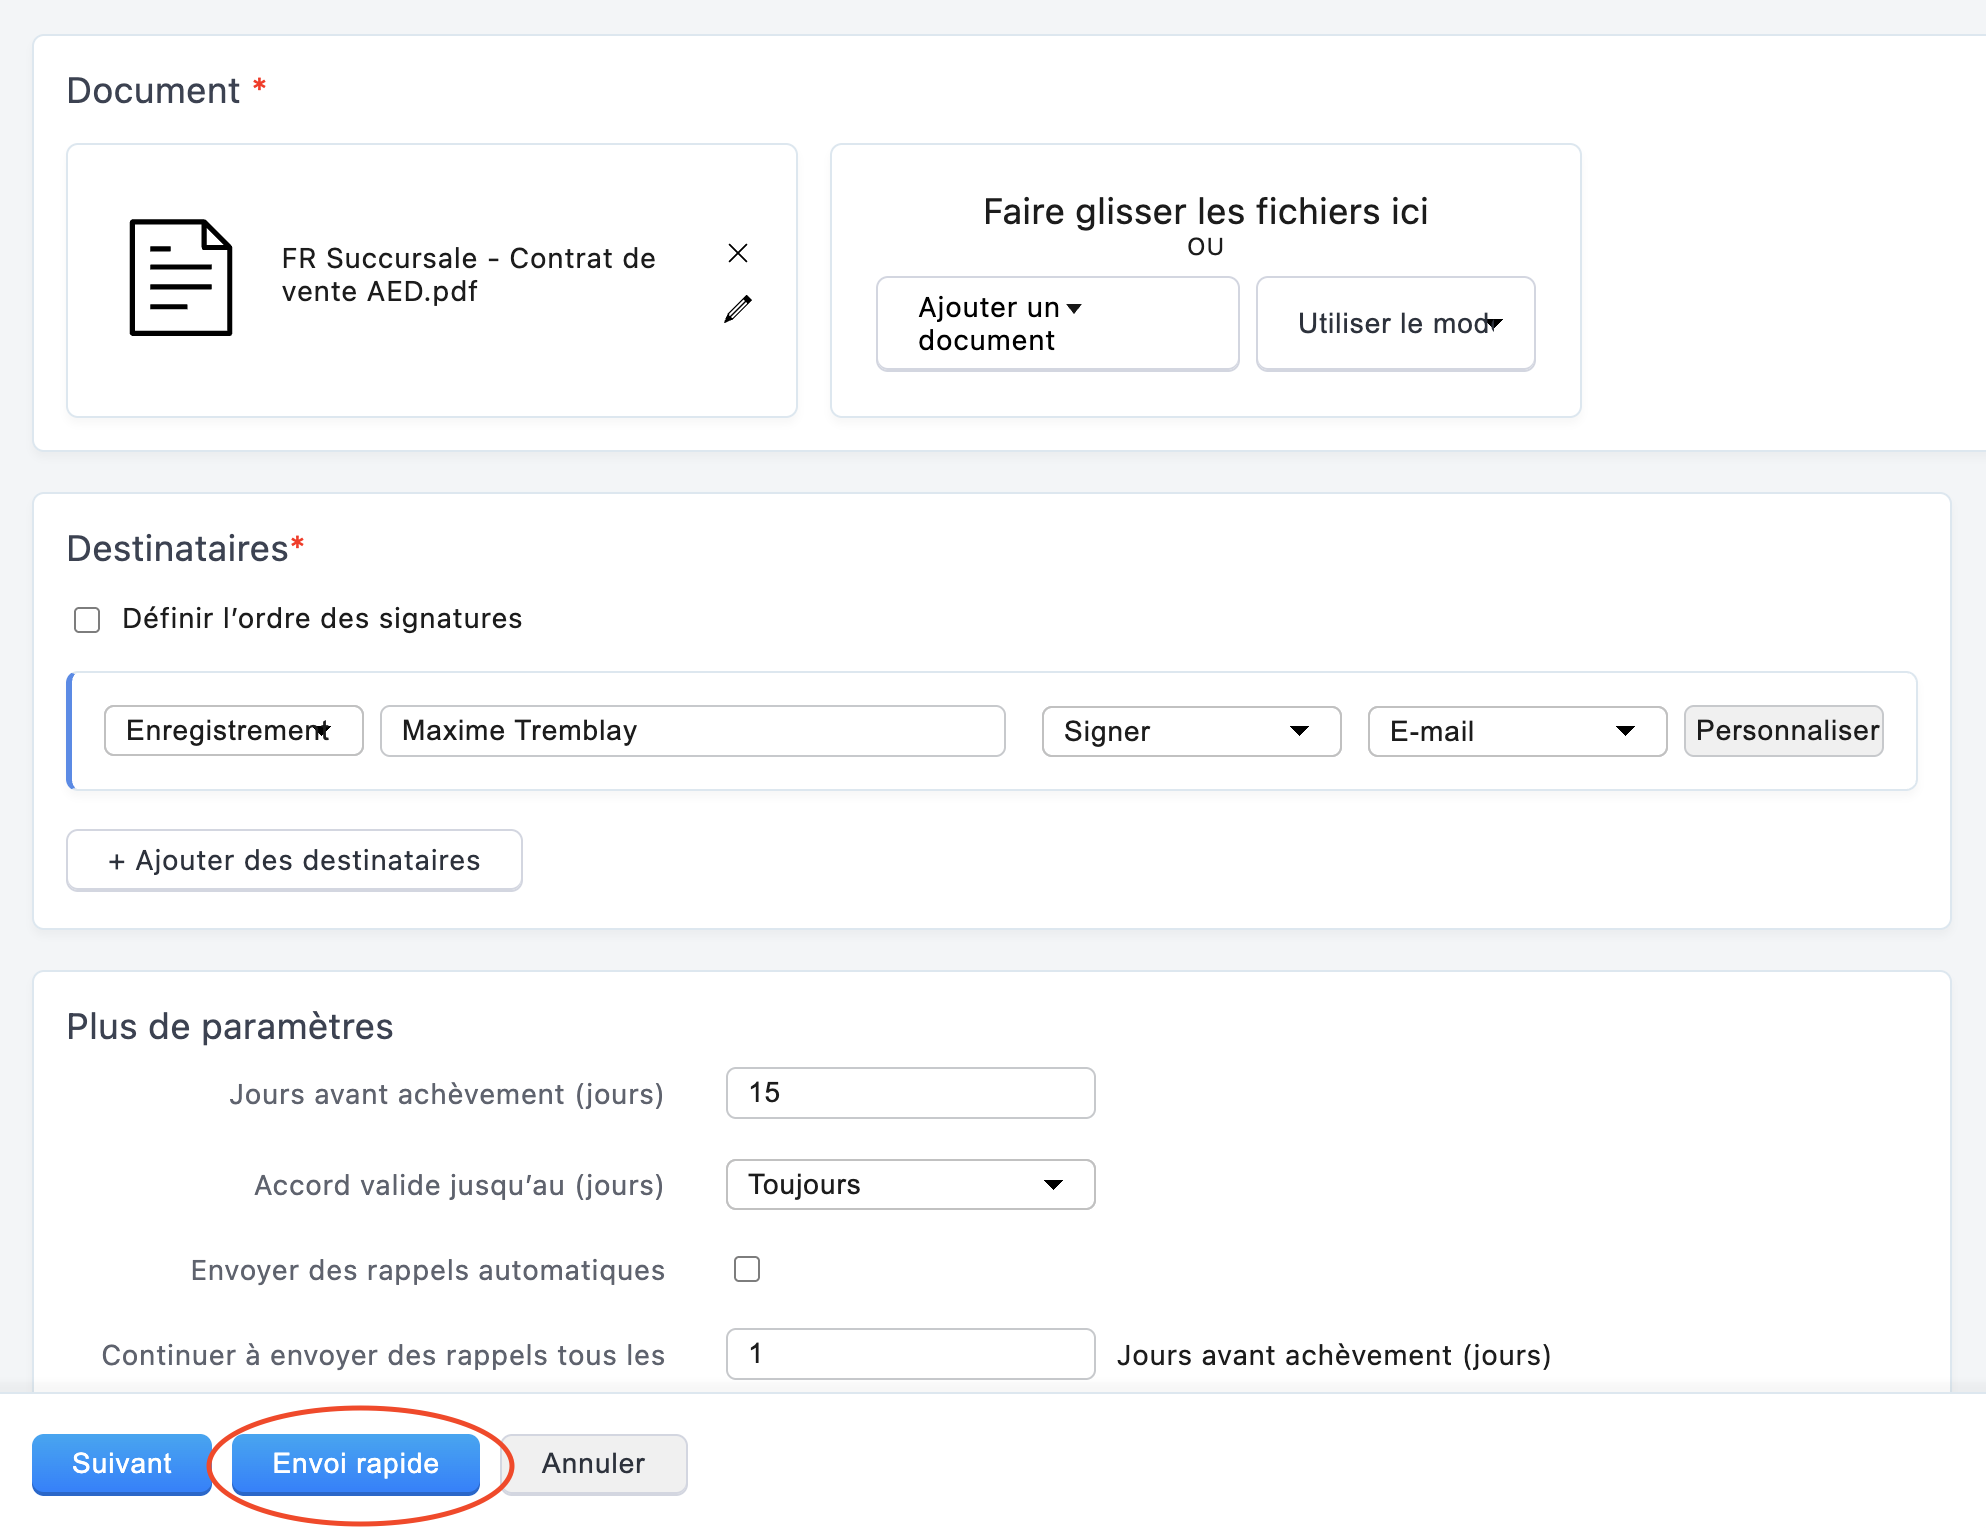Click the reminder interval field showing 1
This screenshot has width=1986, height=1528.
(910, 1354)
